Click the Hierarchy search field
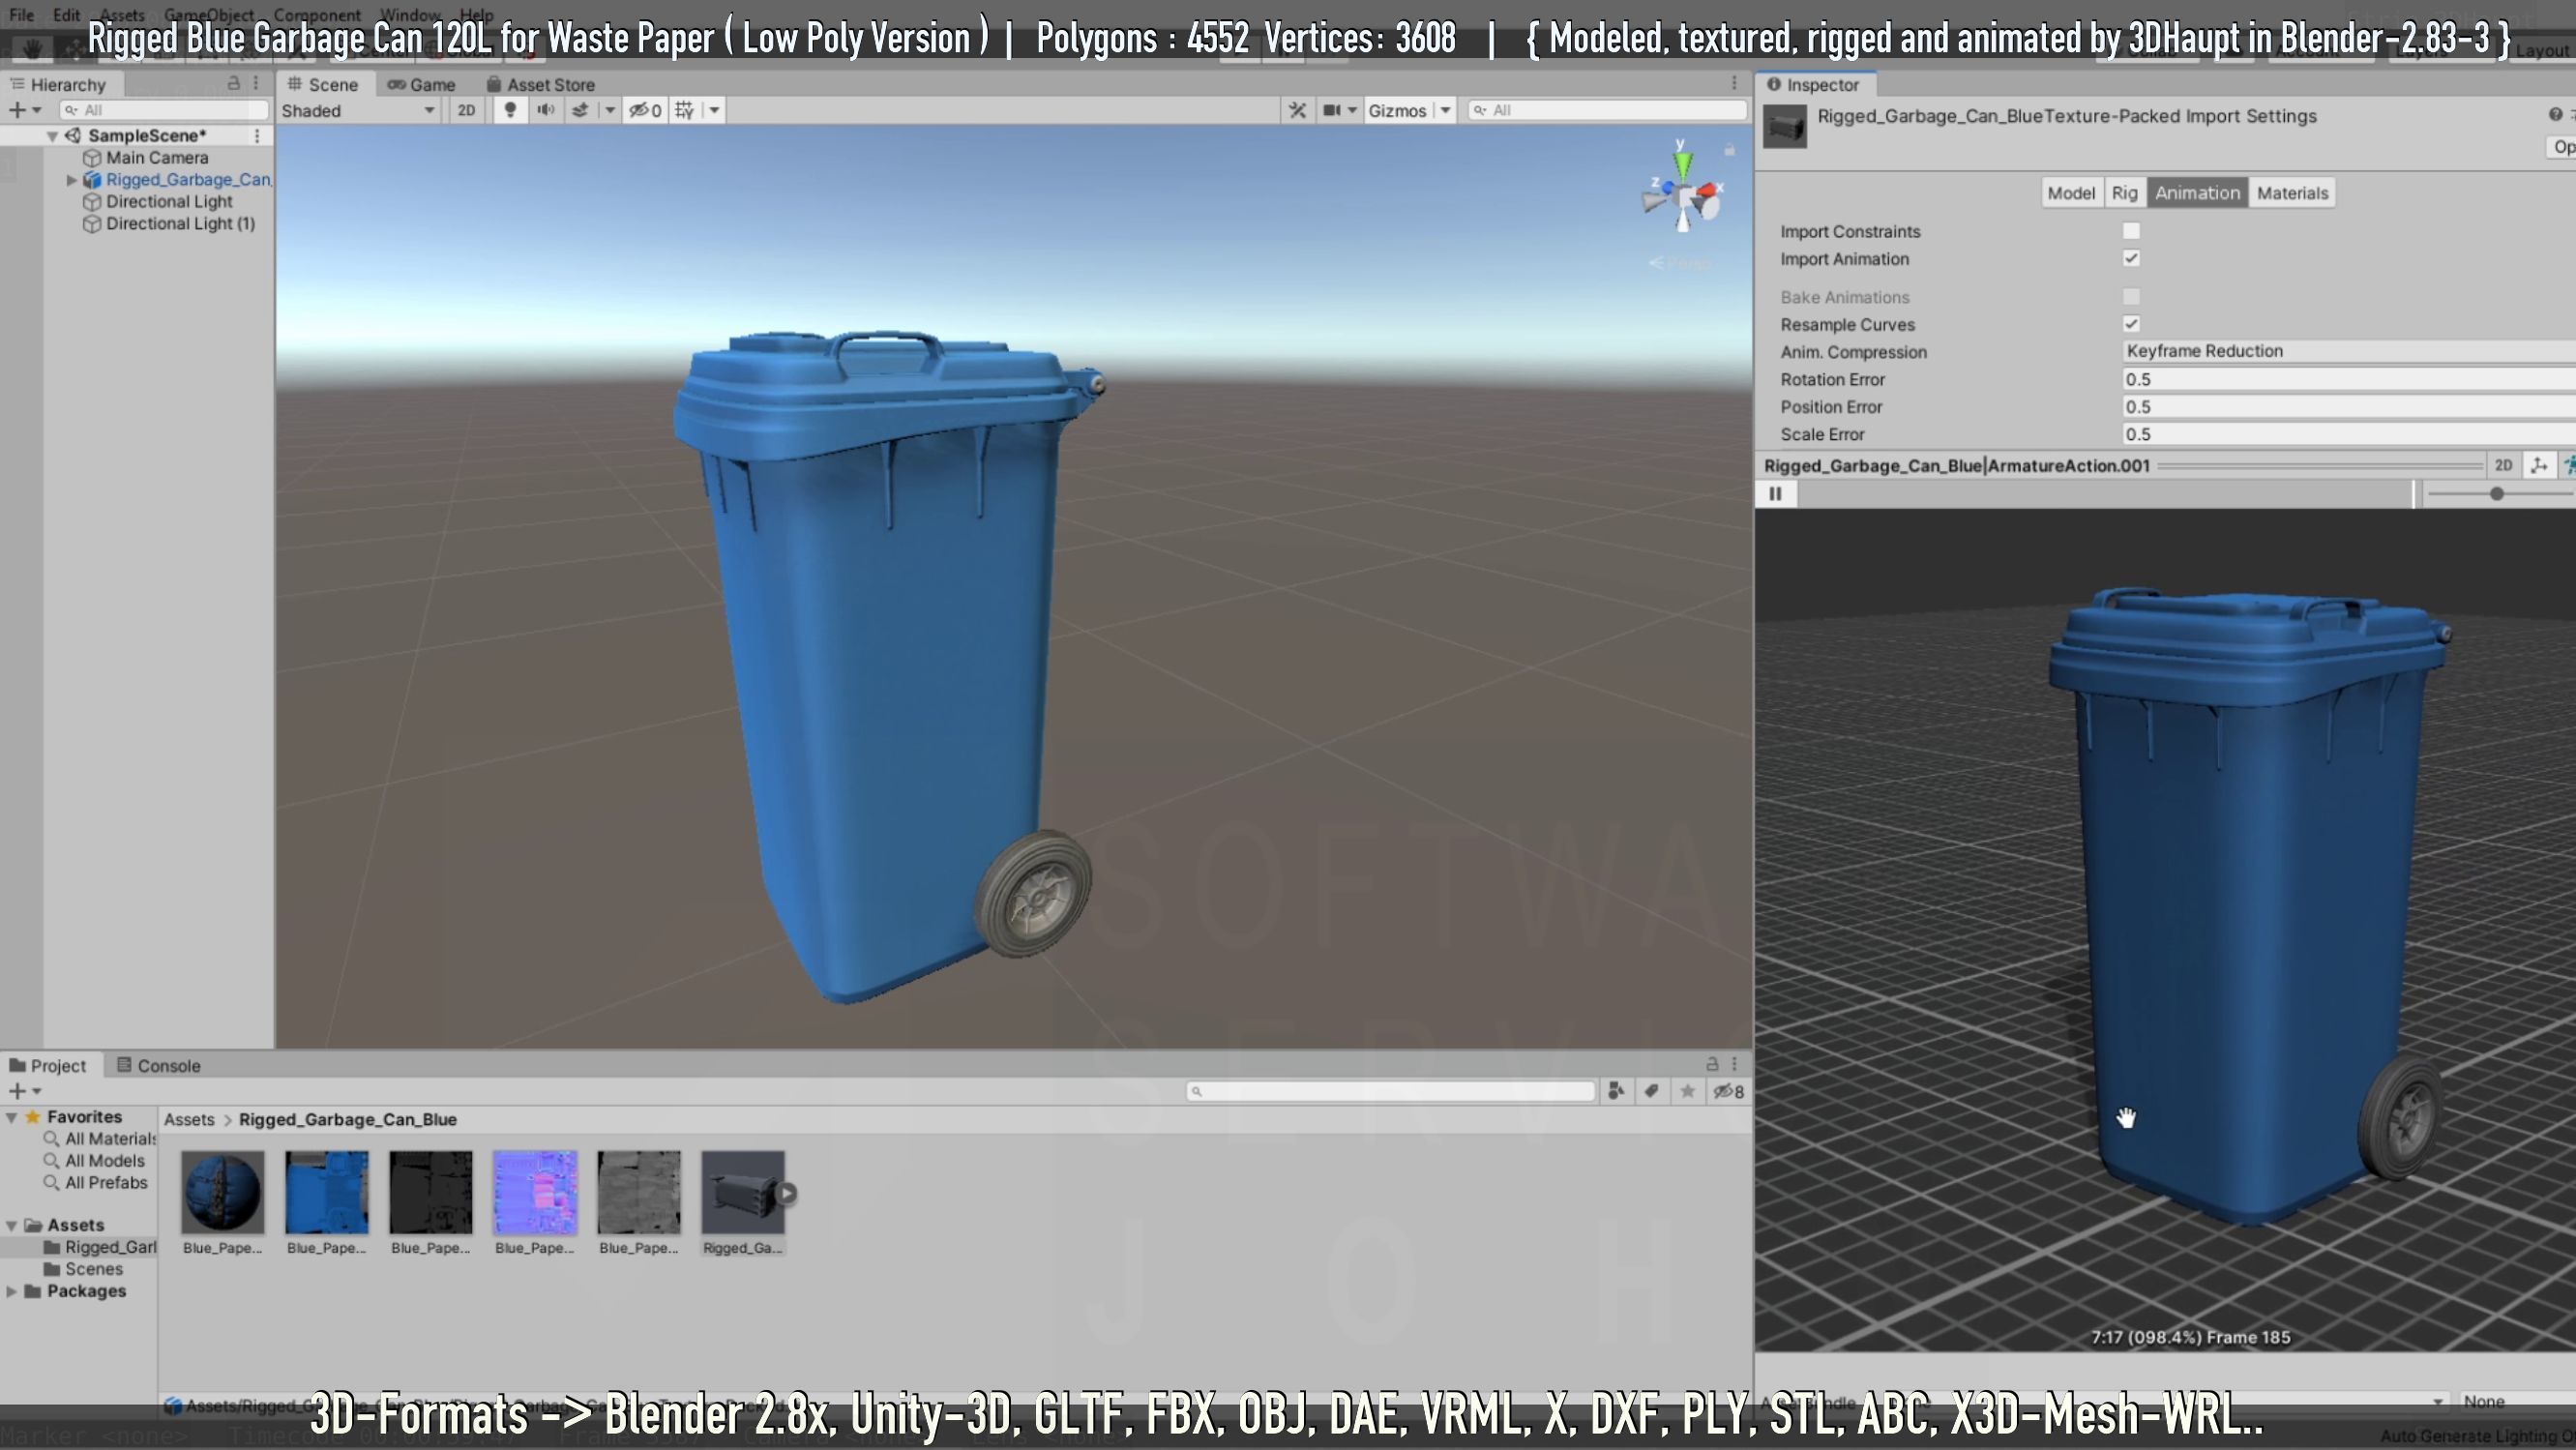 (164, 110)
